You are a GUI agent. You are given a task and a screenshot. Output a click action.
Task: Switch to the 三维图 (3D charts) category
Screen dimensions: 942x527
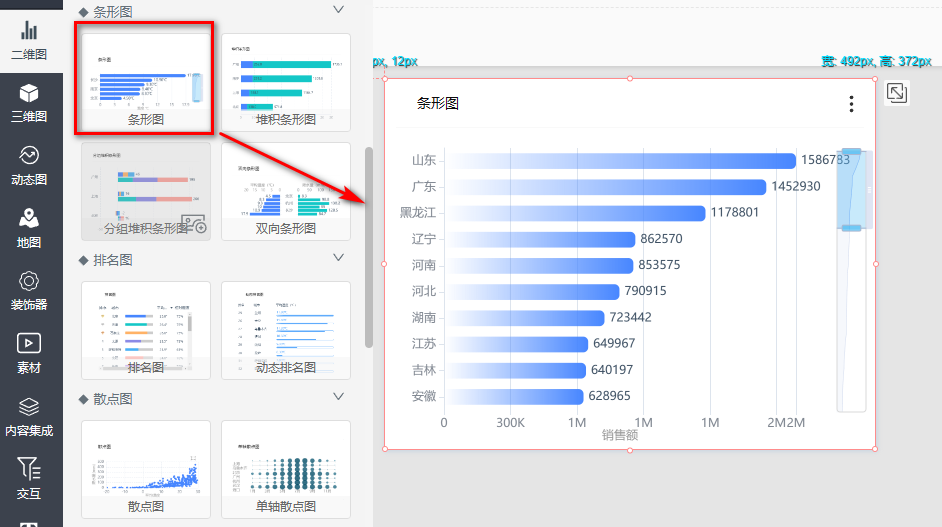coord(29,102)
